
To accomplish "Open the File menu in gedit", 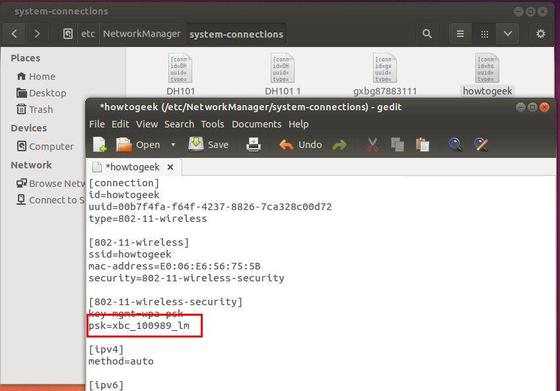I will [97, 124].
